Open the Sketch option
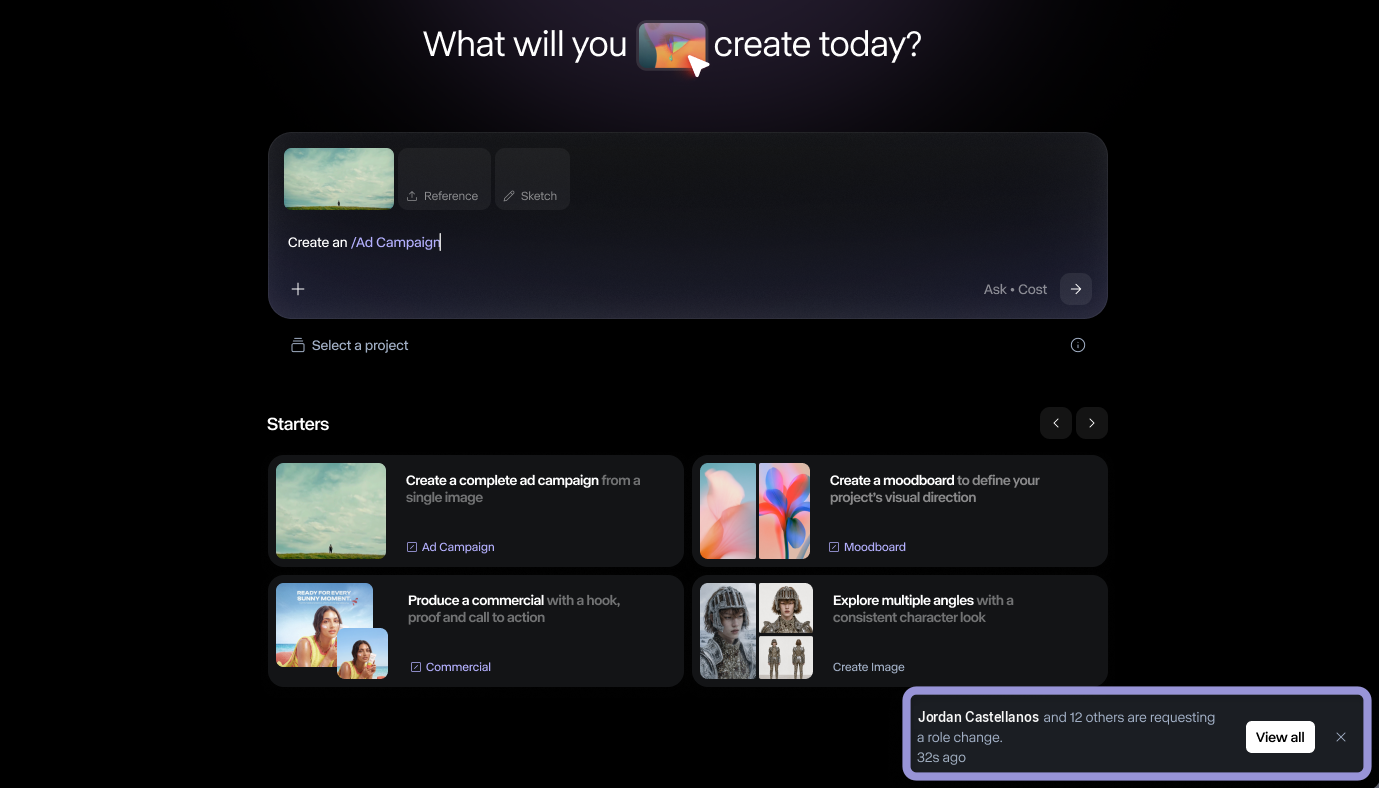Viewport: 1379px width, 788px height. [532, 179]
